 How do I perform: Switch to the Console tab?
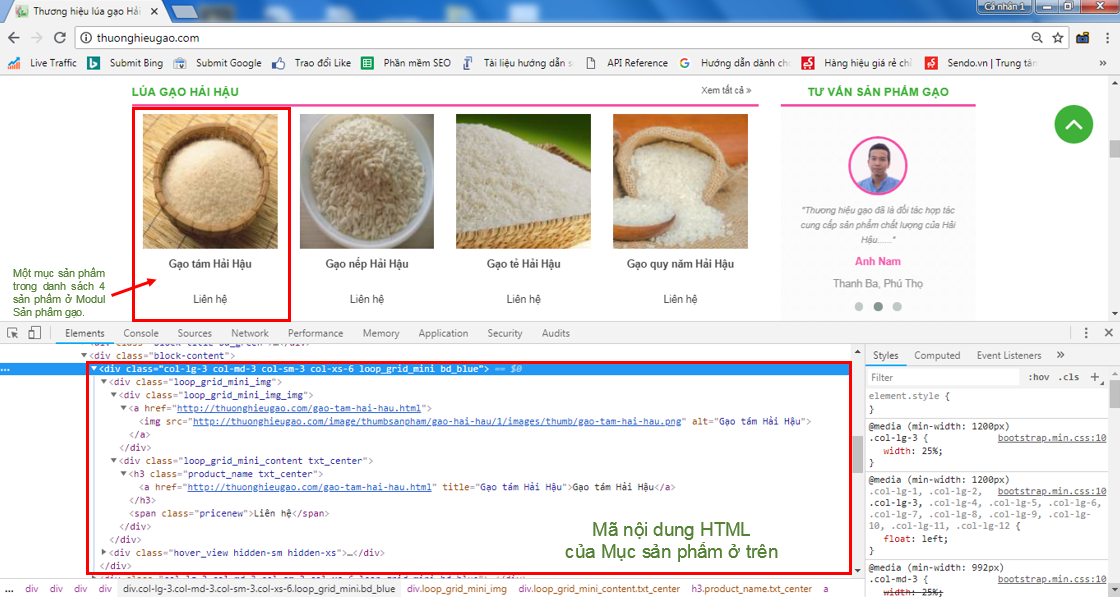(141, 333)
